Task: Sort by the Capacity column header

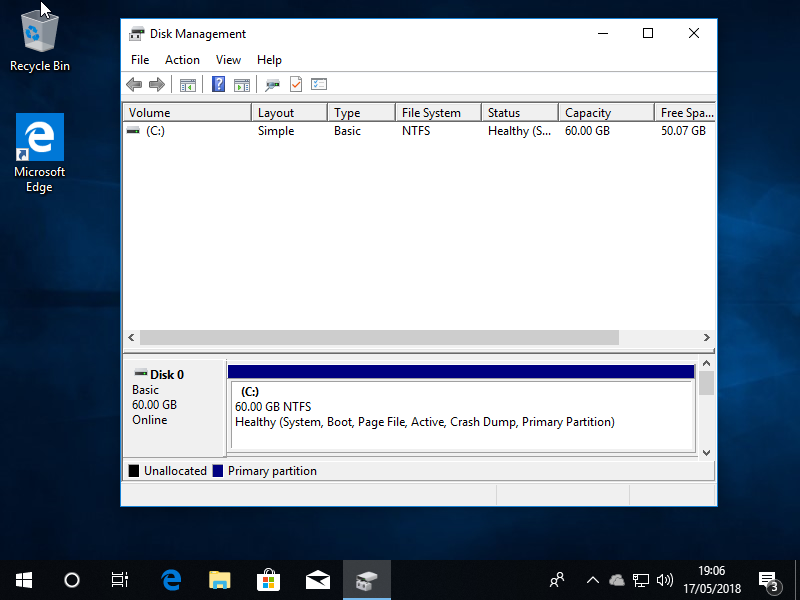Action: click(607, 112)
